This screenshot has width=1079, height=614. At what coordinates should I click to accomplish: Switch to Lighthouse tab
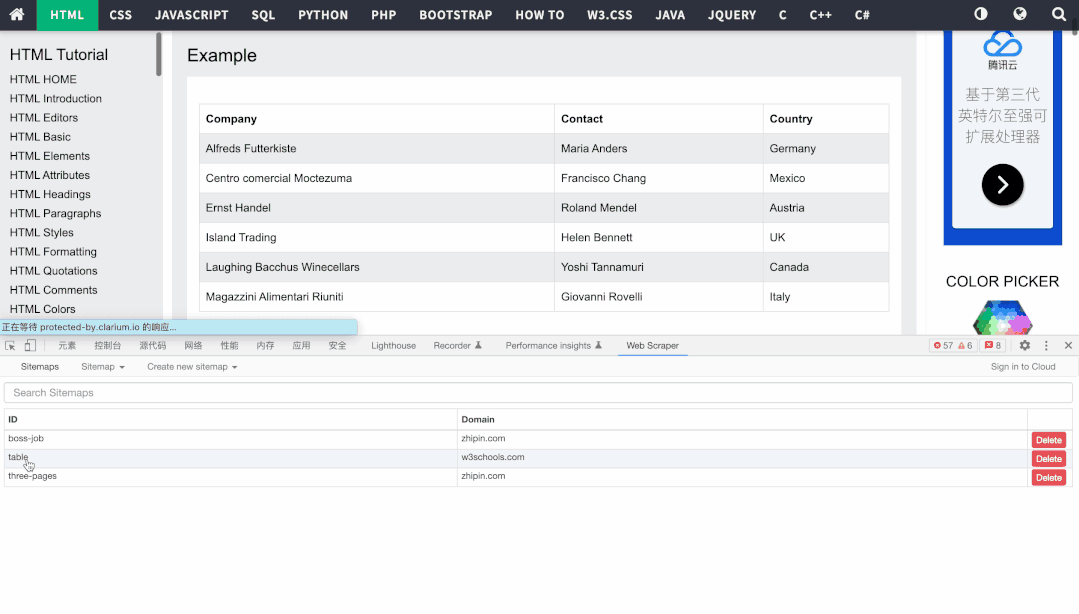click(x=393, y=346)
